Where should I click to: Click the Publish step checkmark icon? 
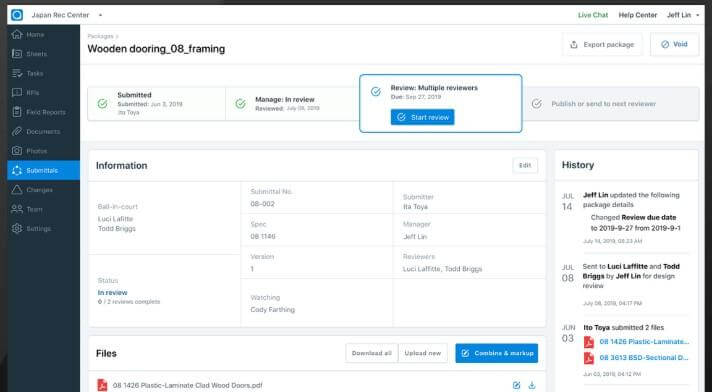[537, 104]
